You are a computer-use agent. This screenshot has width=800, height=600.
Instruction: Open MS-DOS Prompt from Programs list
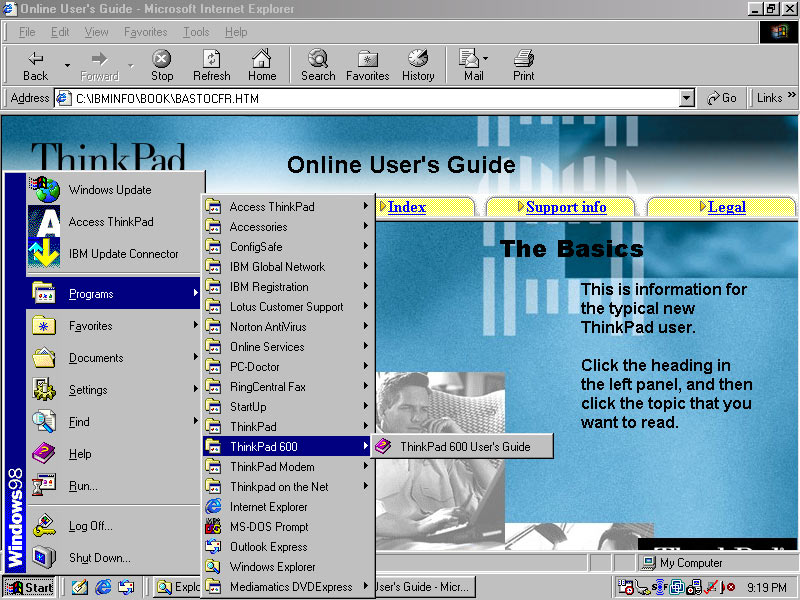[x=288, y=527]
